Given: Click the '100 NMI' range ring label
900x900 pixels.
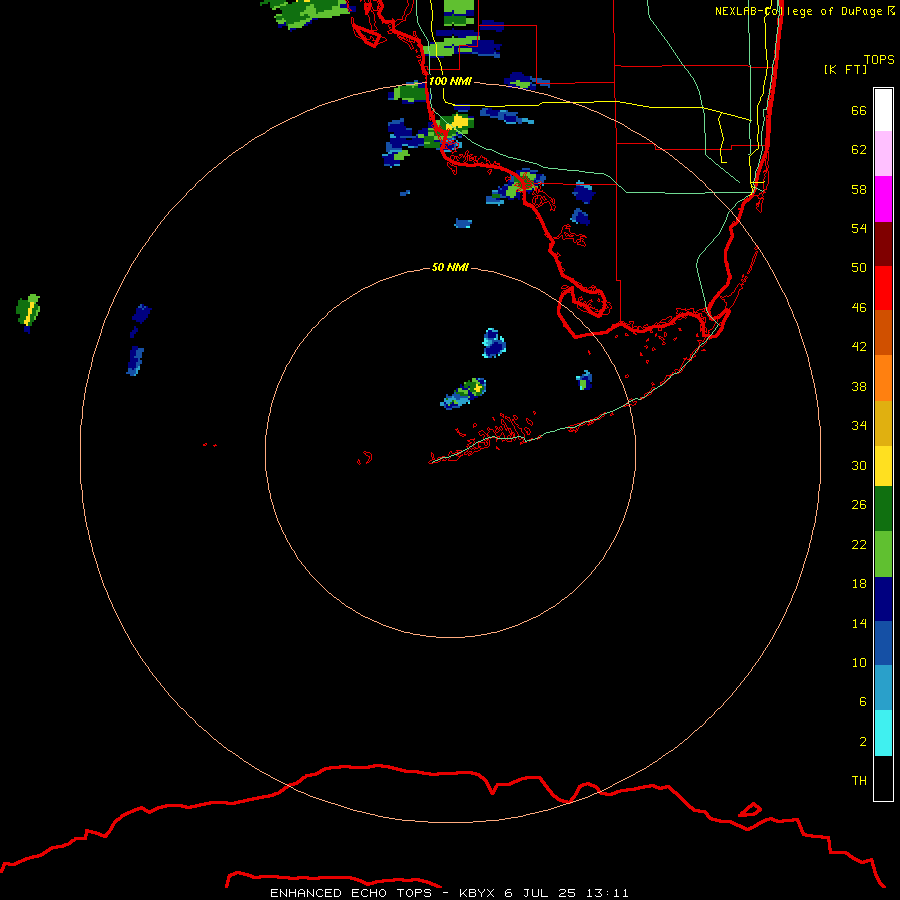Looking at the screenshot, I should (x=449, y=82).
